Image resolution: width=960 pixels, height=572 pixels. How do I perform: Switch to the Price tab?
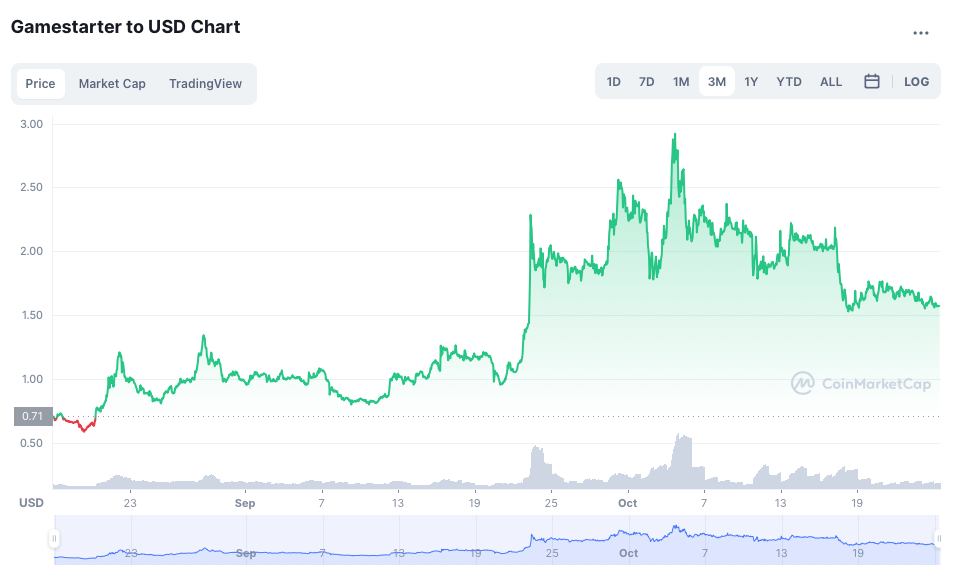[40, 84]
